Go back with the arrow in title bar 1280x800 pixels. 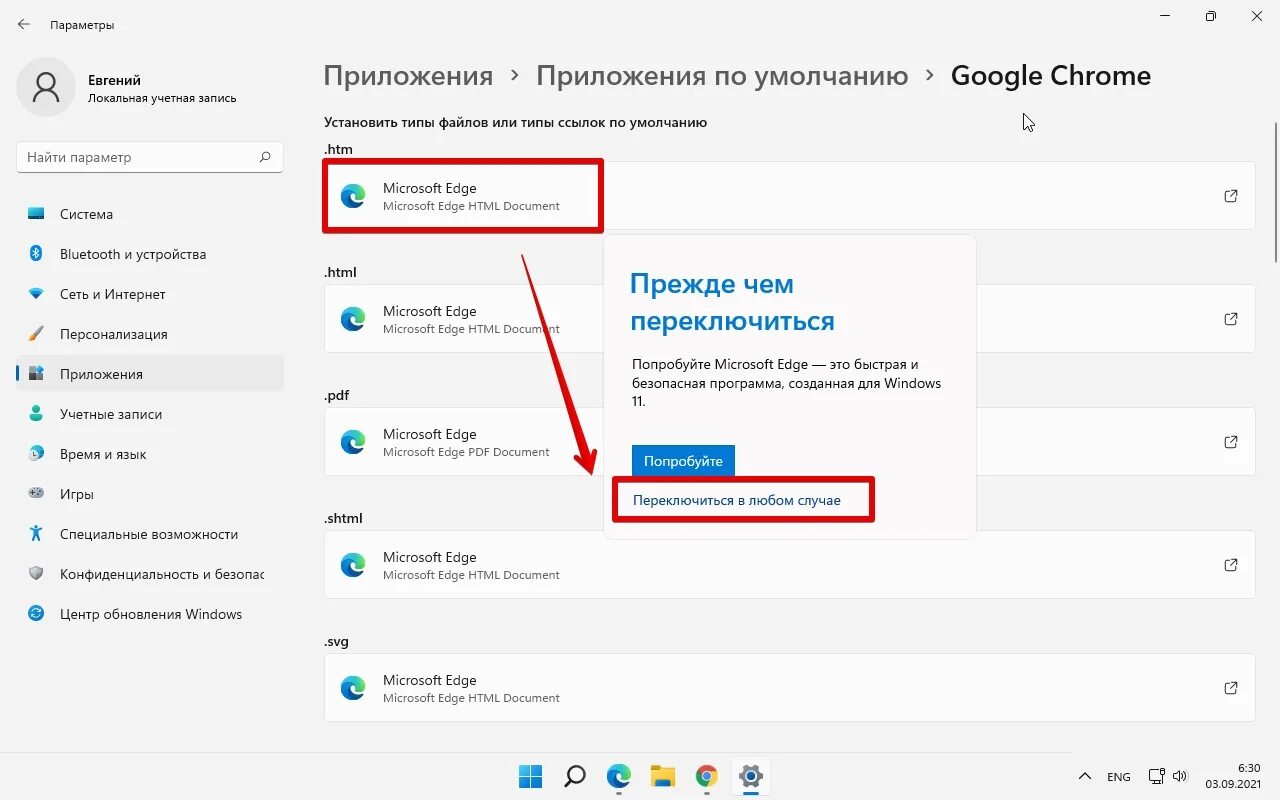coord(24,24)
